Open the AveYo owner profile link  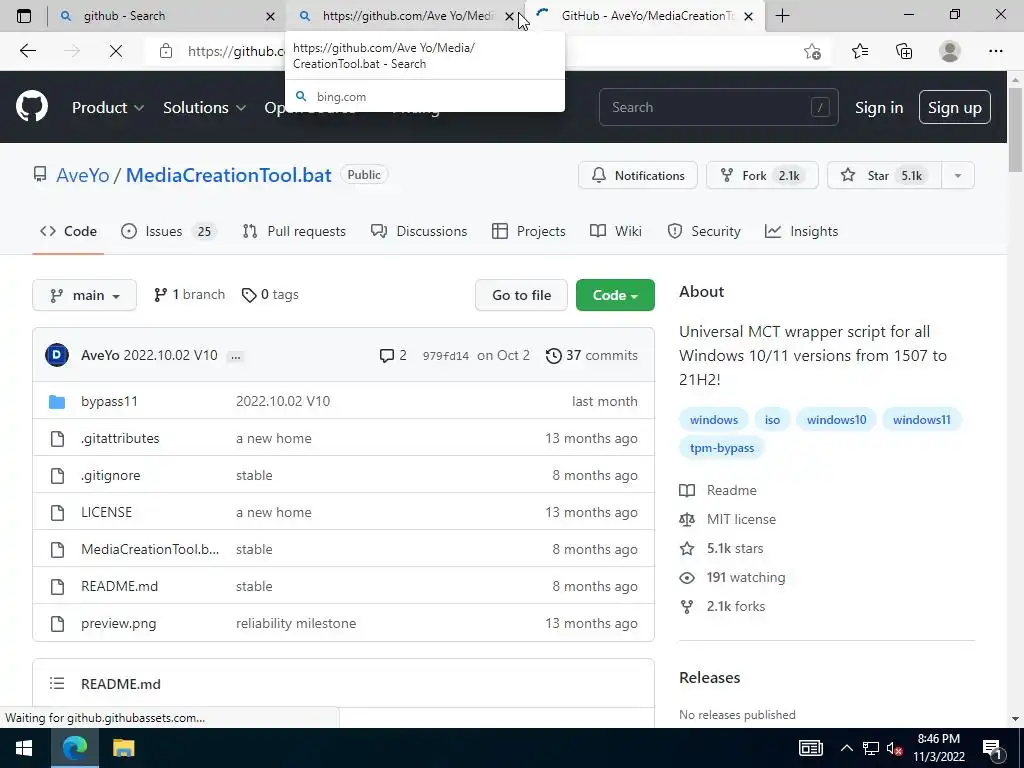pos(82,175)
